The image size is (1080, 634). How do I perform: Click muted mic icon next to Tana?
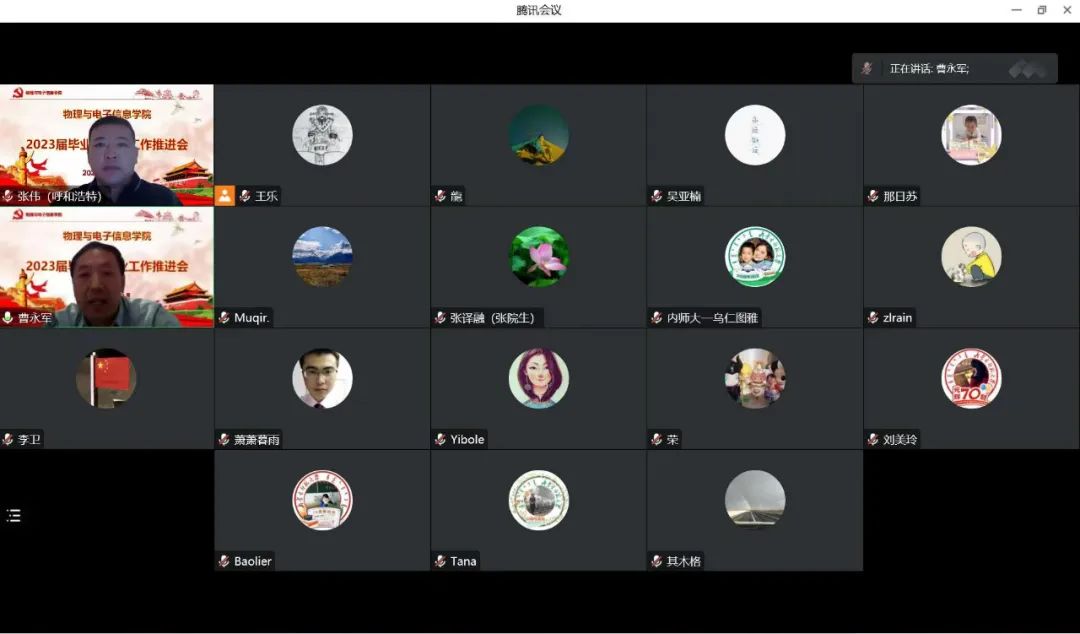point(440,561)
